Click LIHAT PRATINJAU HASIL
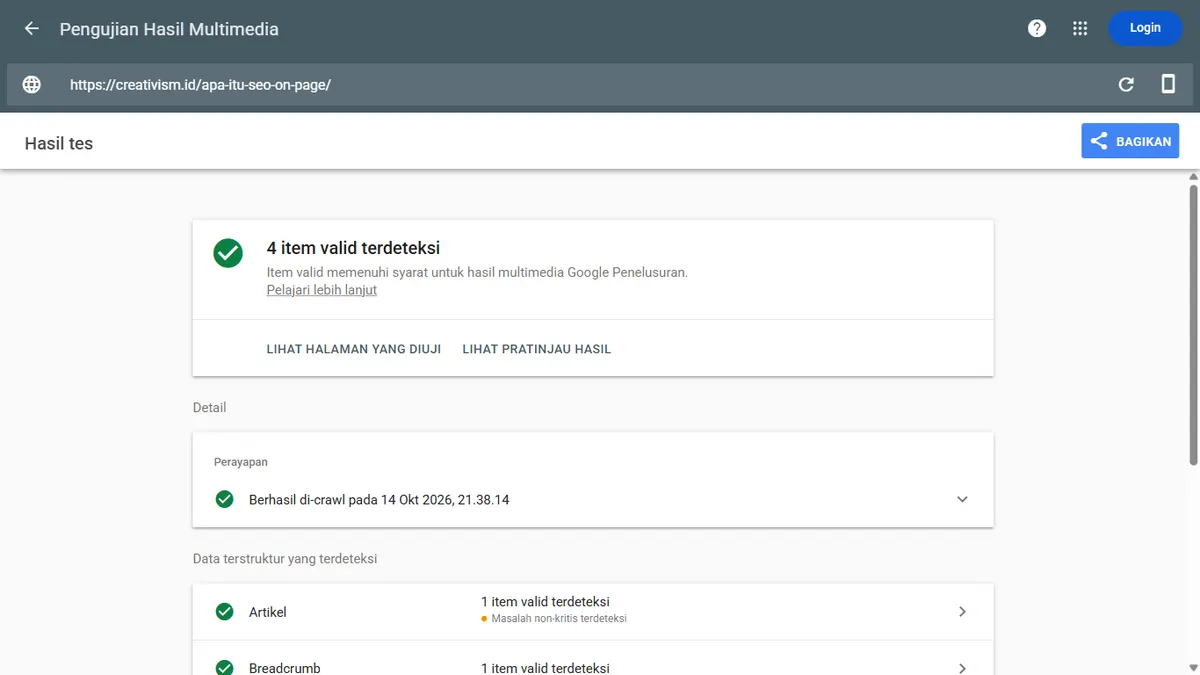1200x675 pixels. tap(537, 349)
